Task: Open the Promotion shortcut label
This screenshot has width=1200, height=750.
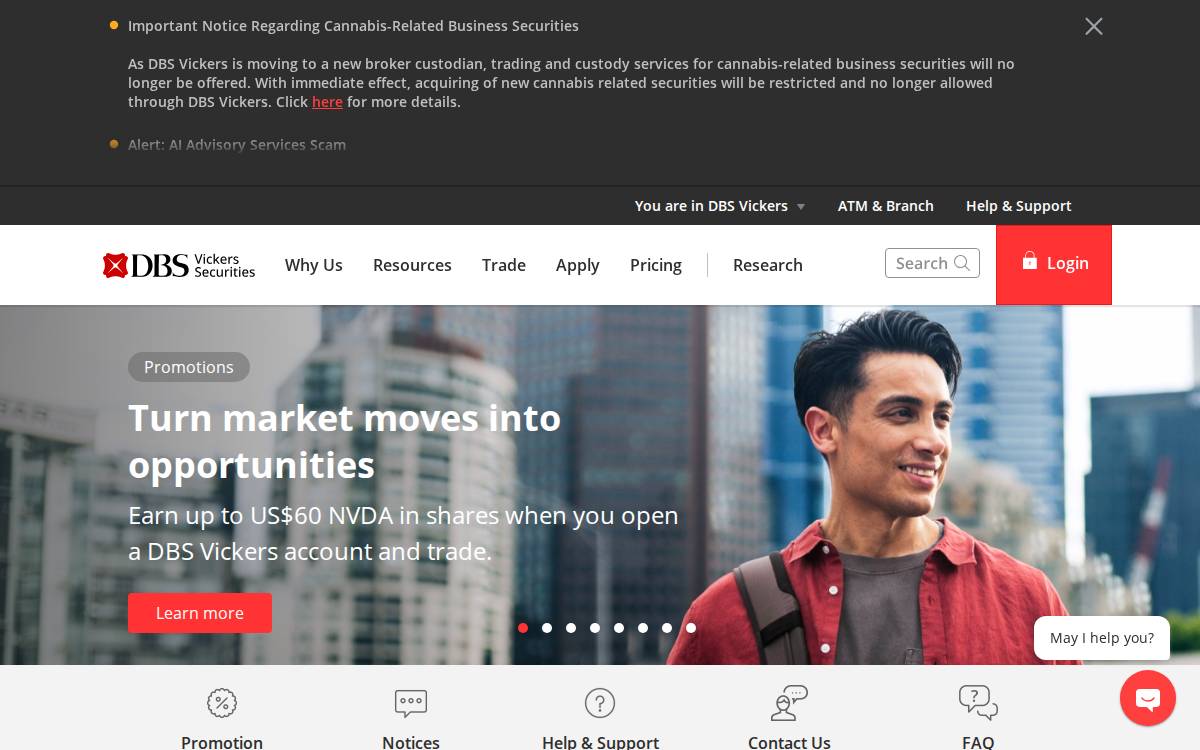Action: tap(222, 742)
